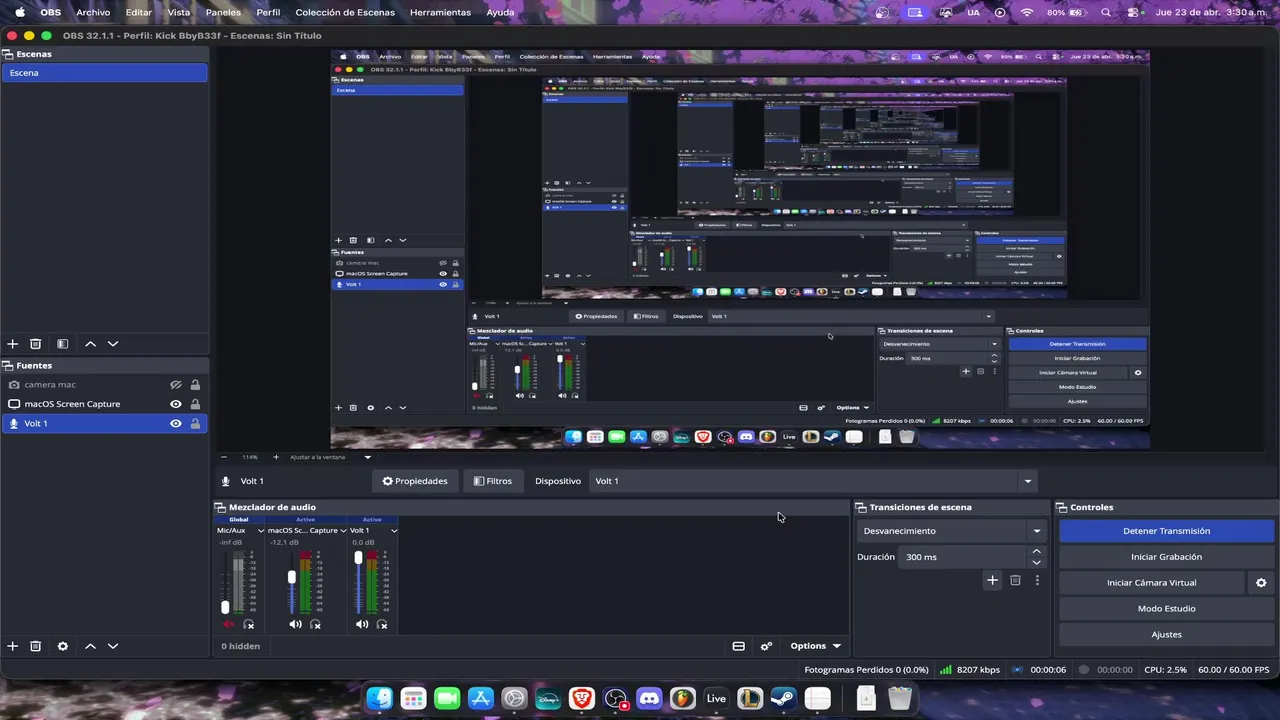Enable Modo Estudio
This screenshot has width=1280, height=720.
pos(1166,609)
